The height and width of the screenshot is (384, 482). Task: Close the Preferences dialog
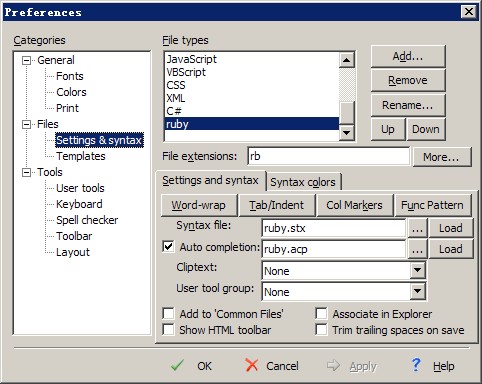[x=469, y=12]
